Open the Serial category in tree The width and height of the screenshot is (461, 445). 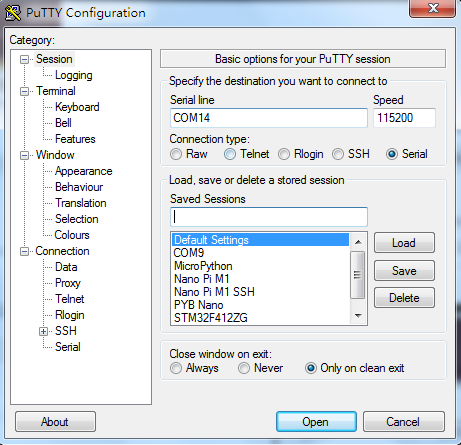68,347
